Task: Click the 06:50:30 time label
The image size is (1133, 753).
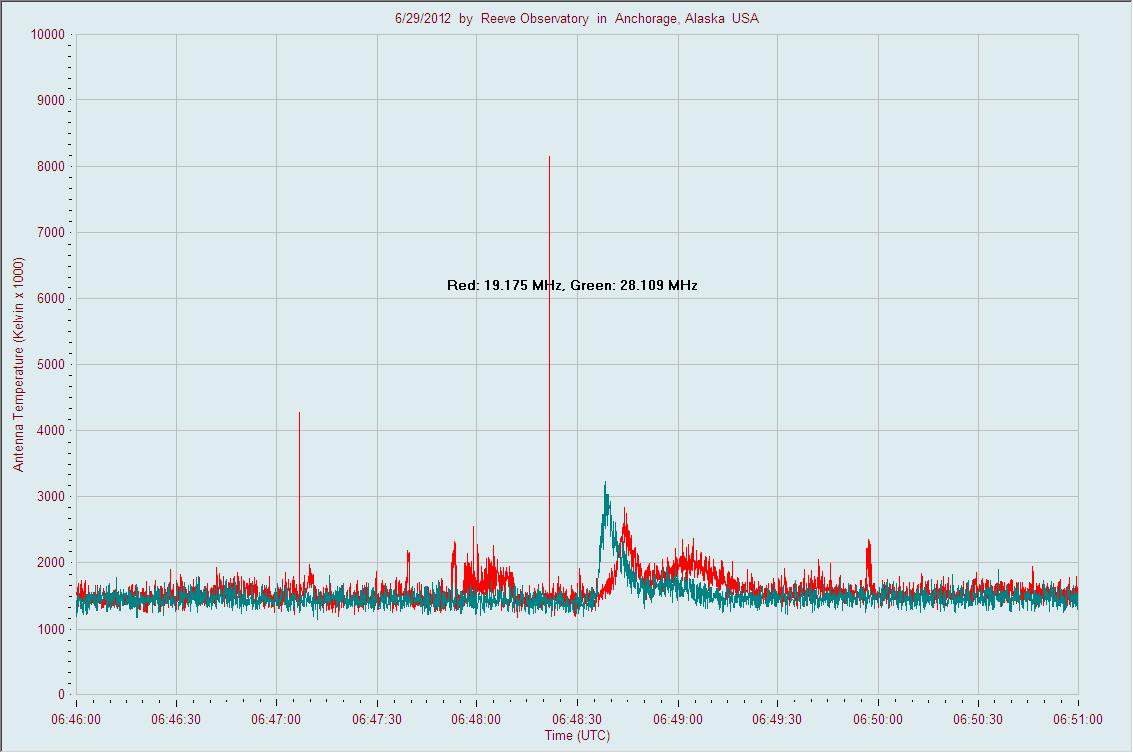Action: pos(978,719)
